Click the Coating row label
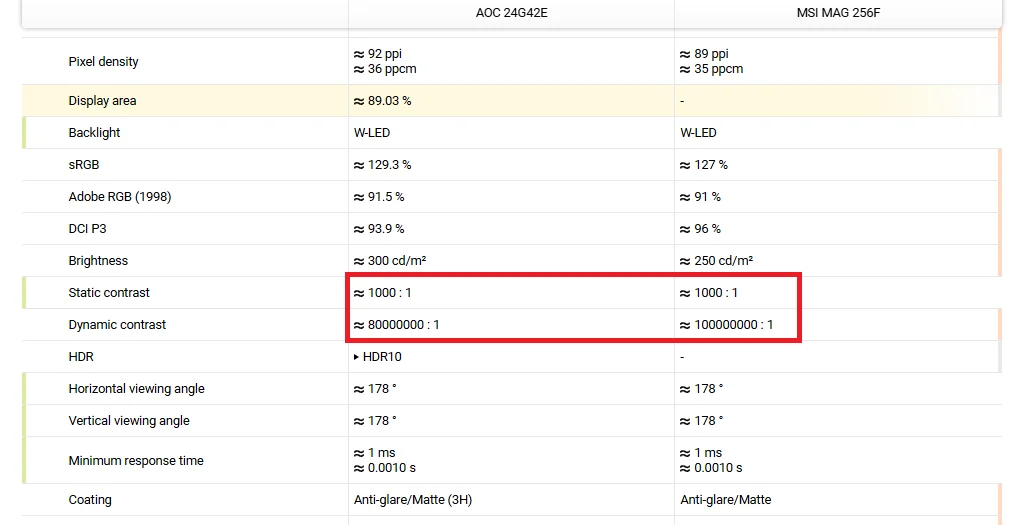Viewport: 1033px width, 525px height. click(90, 500)
